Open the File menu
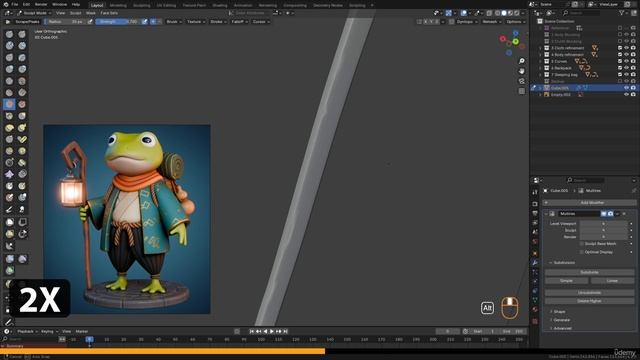 [x=15, y=4]
